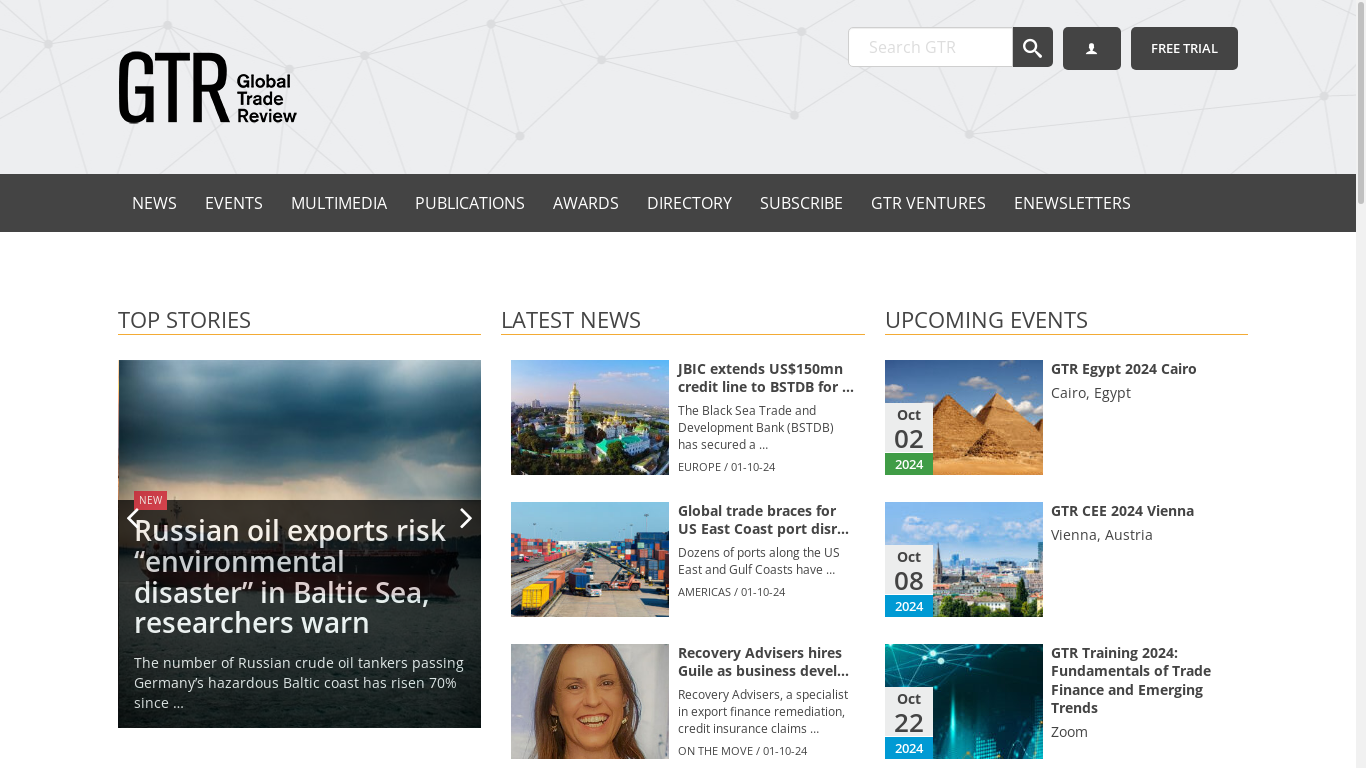Click the Kyiv monastery thumbnail image

(x=590, y=417)
